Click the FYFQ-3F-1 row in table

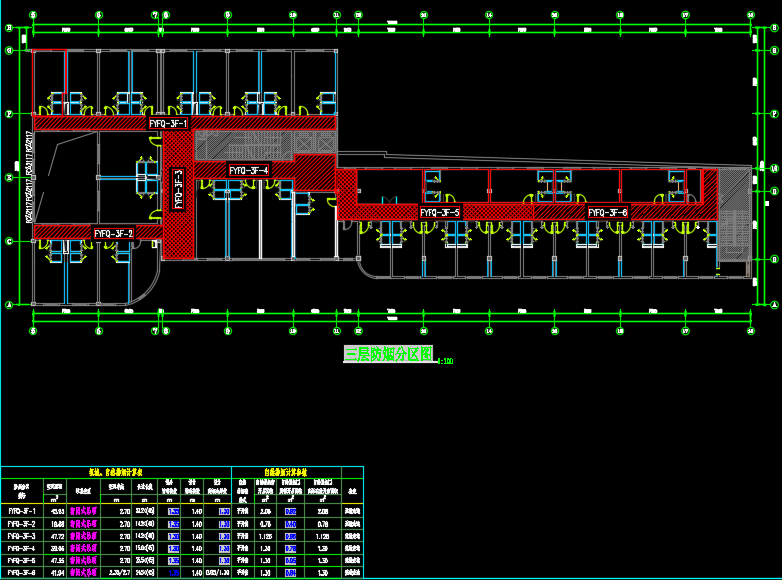22,510
